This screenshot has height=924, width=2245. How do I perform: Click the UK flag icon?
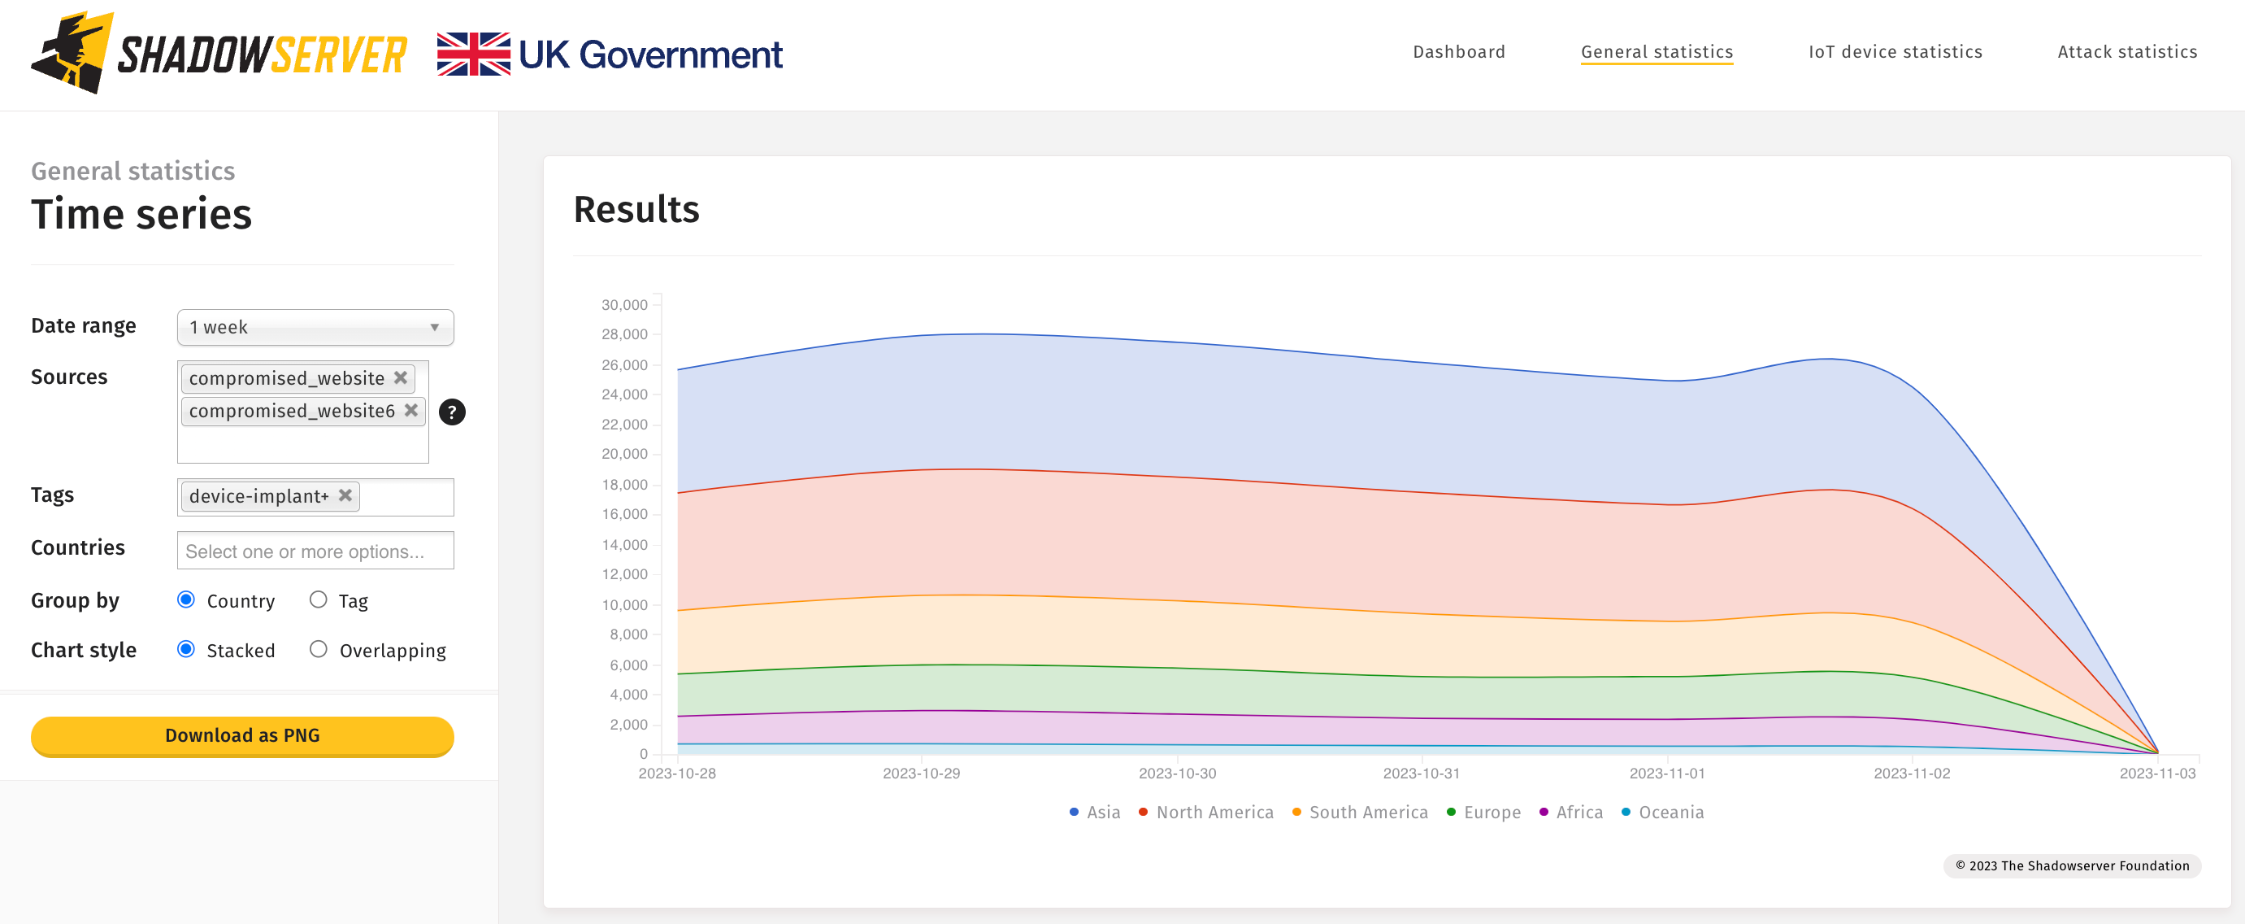coord(472,52)
